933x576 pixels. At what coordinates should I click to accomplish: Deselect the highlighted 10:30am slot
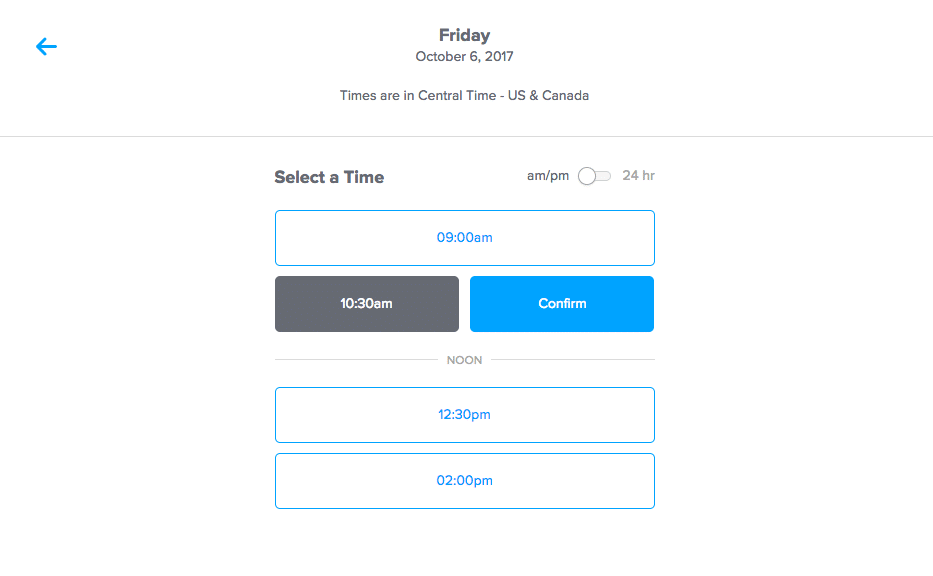point(366,303)
